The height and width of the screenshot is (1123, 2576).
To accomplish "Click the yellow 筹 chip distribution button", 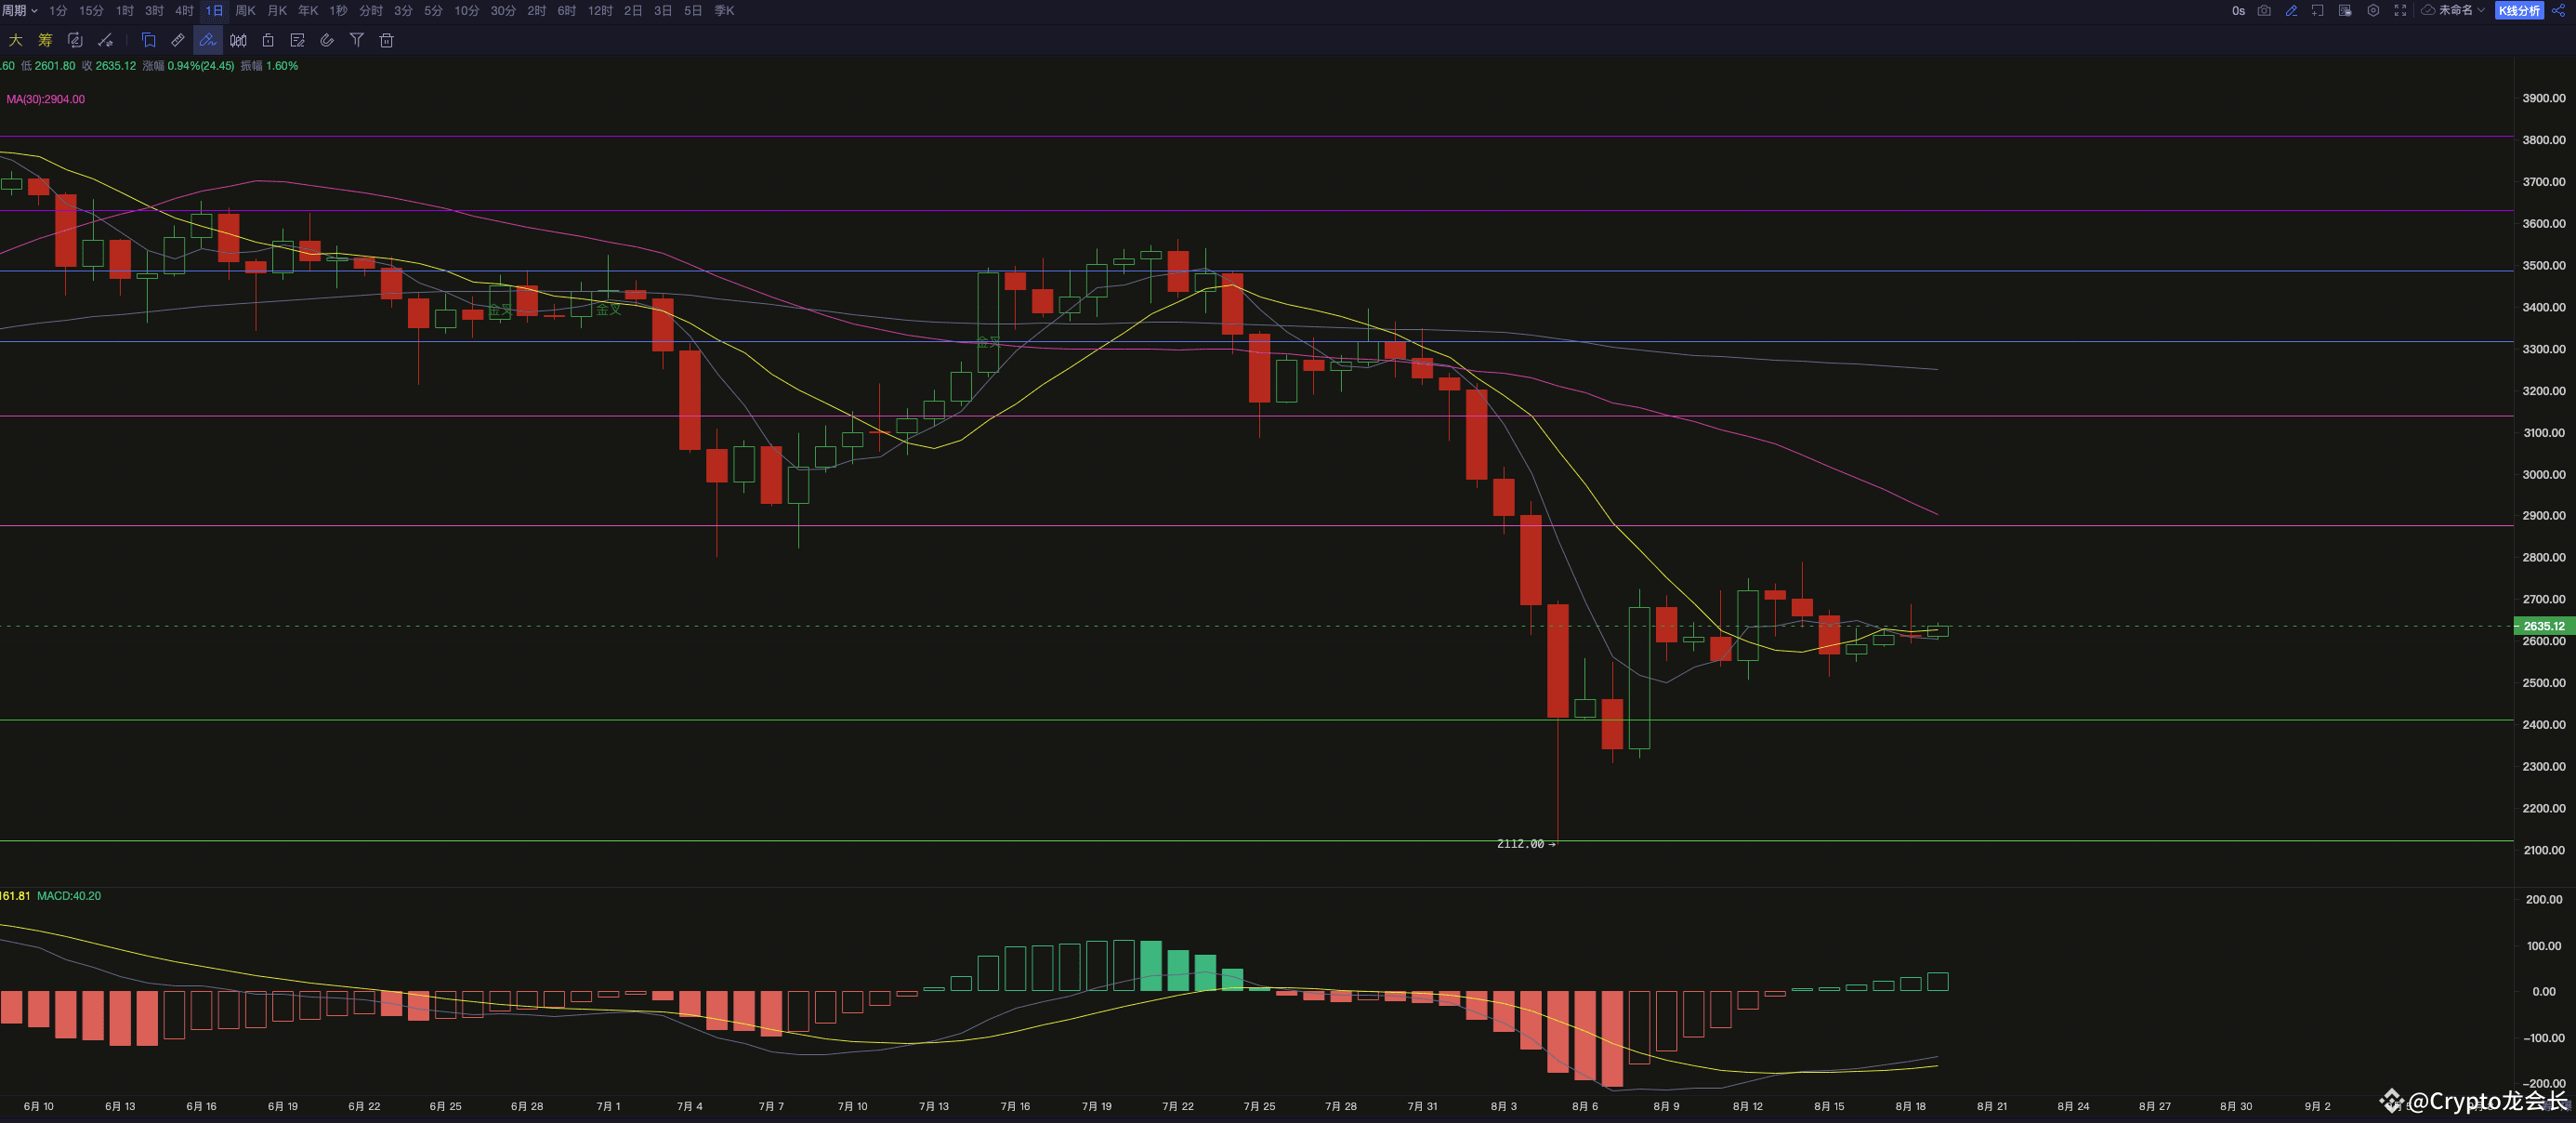I will 45,40.
